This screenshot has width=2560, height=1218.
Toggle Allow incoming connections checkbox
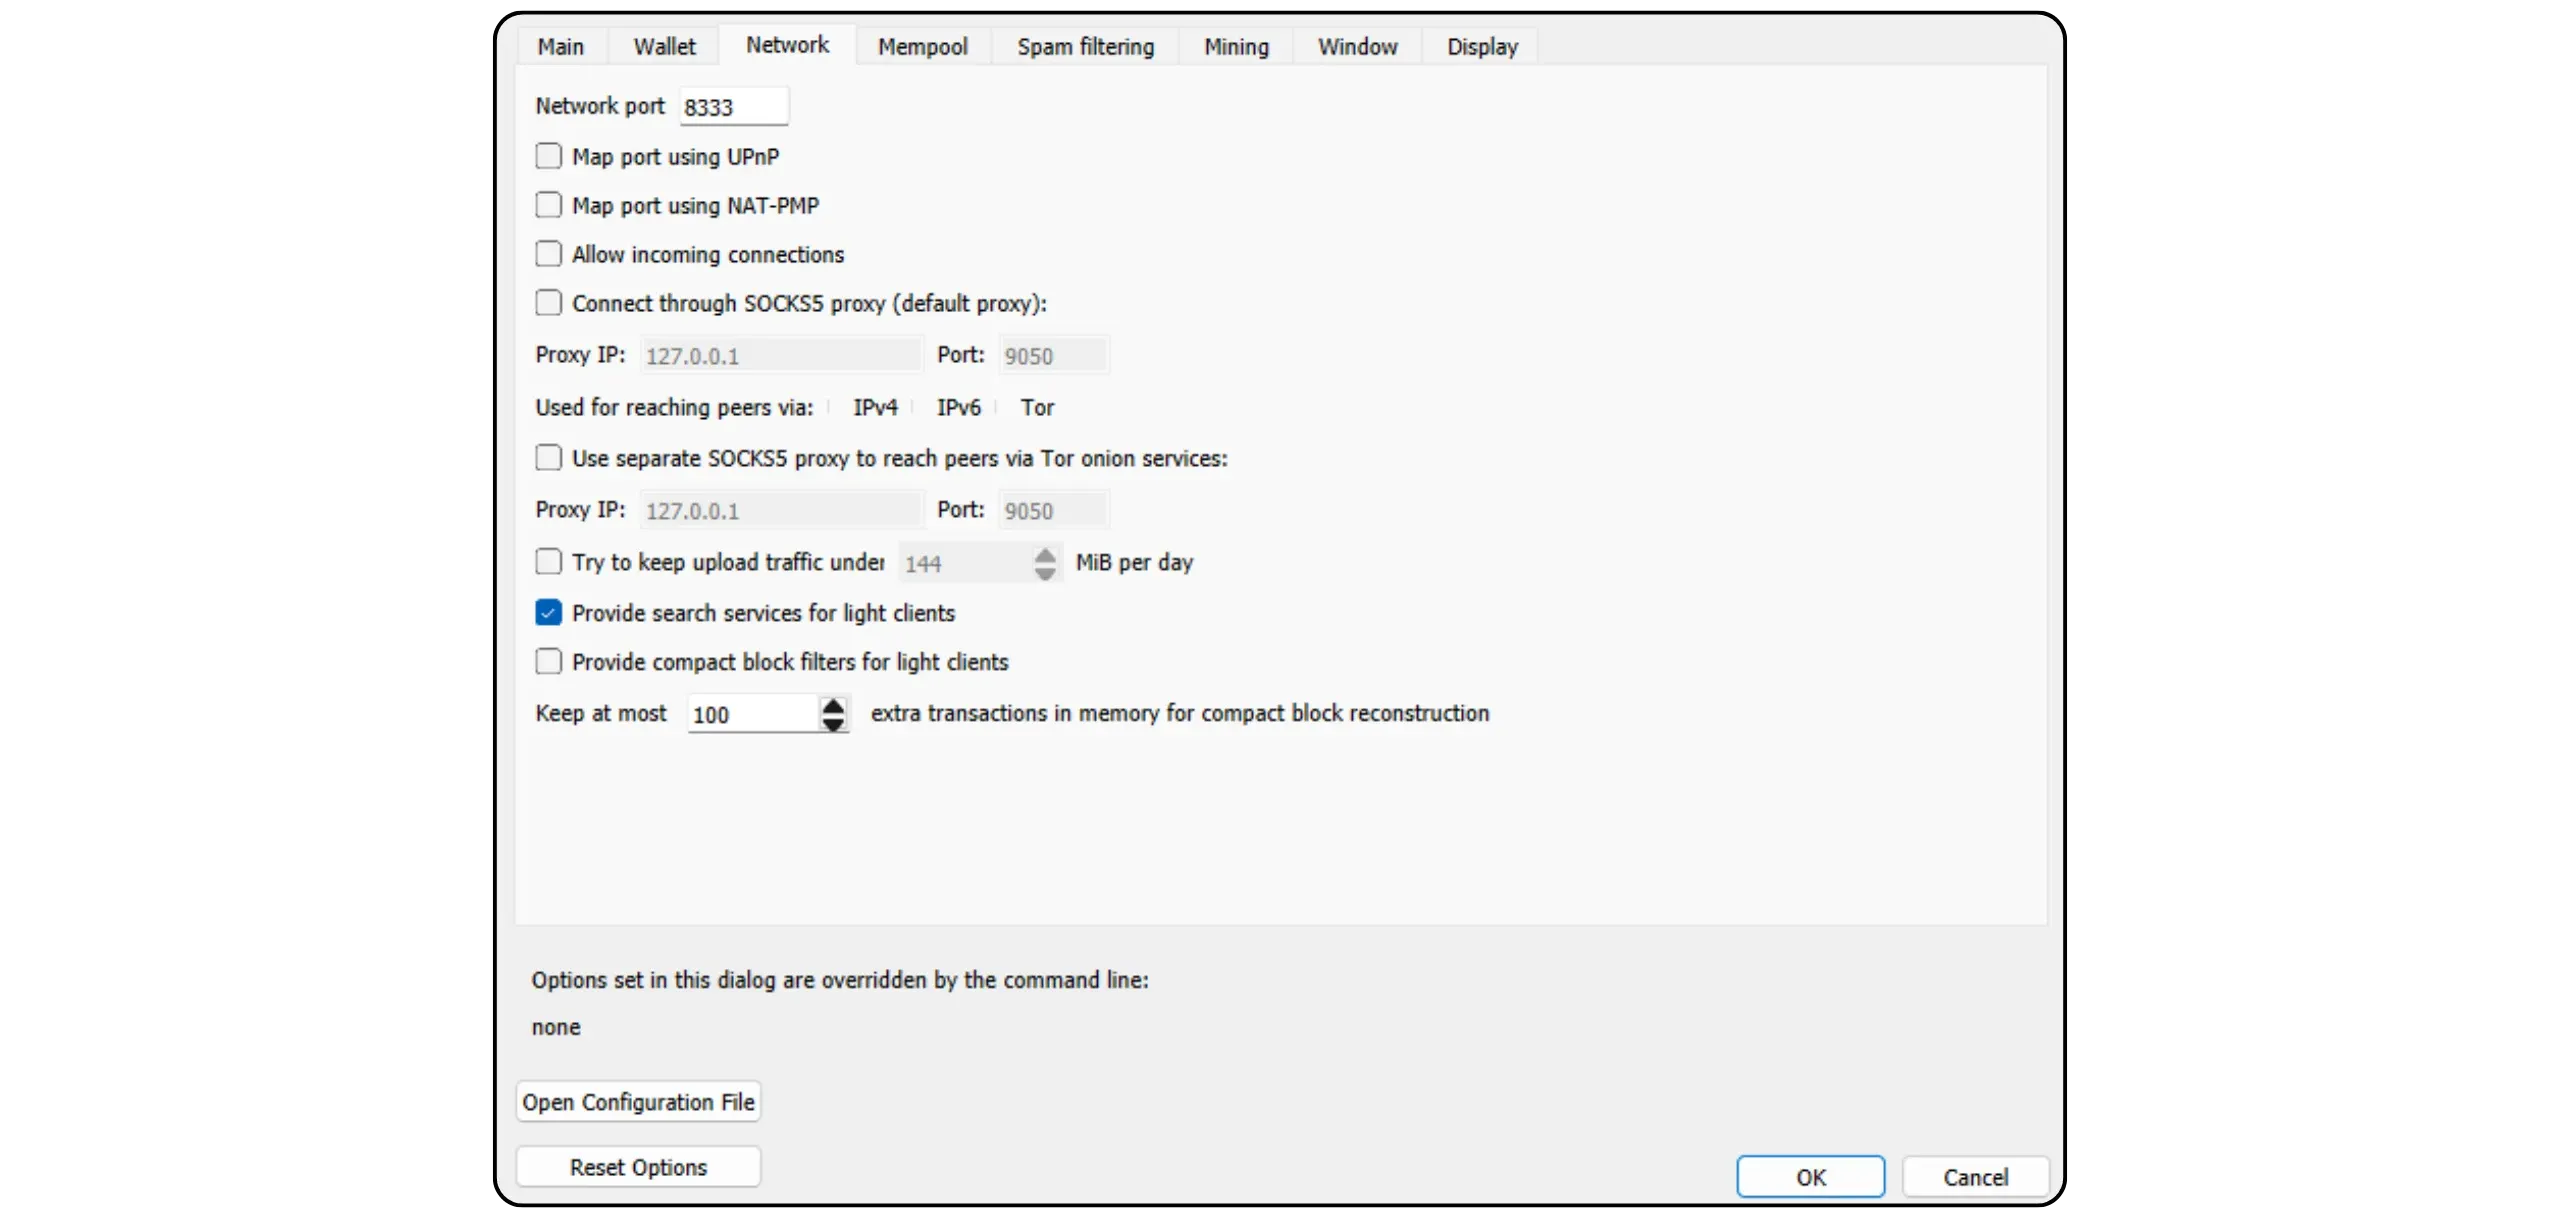[548, 254]
